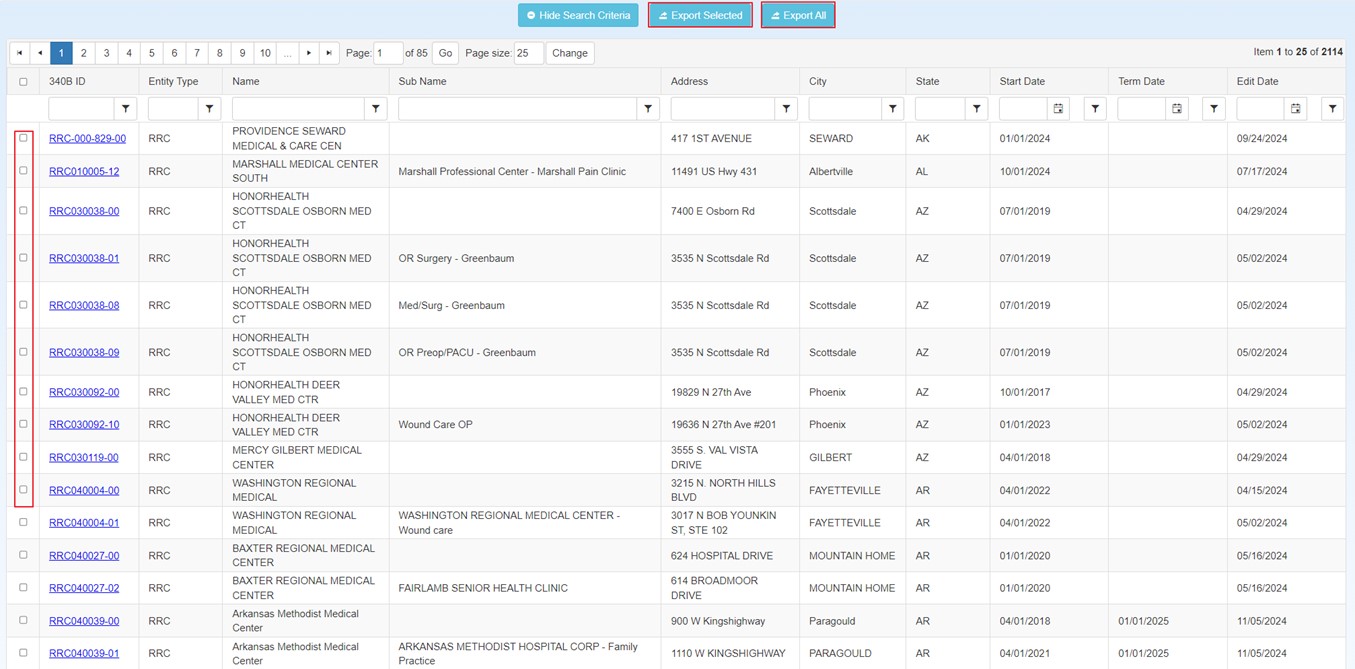Viewport: 1355px width, 669px height.
Task: Focus the Sub Name filter text box
Action: click(517, 108)
